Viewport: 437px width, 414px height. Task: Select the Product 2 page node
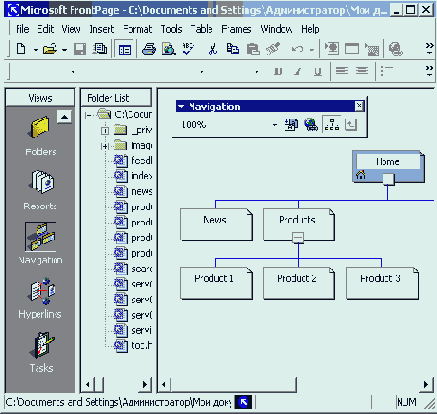(x=298, y=283)
